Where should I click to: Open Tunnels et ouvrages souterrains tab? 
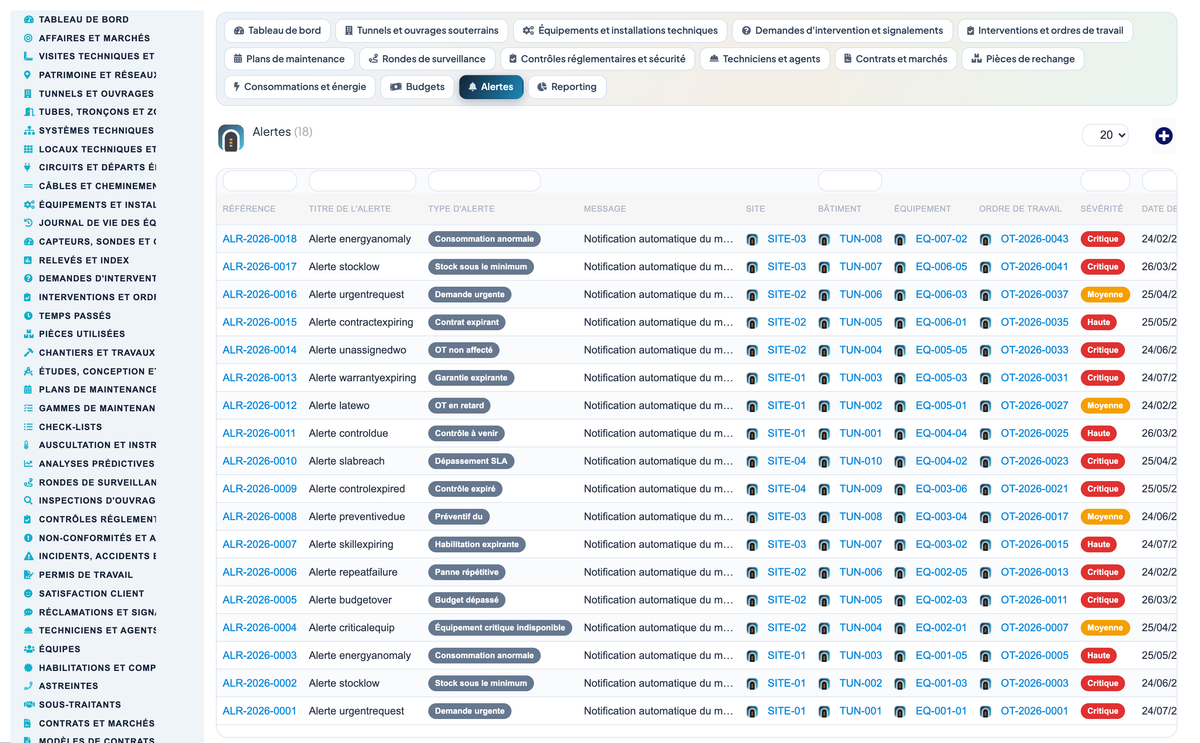click(422, 31)
